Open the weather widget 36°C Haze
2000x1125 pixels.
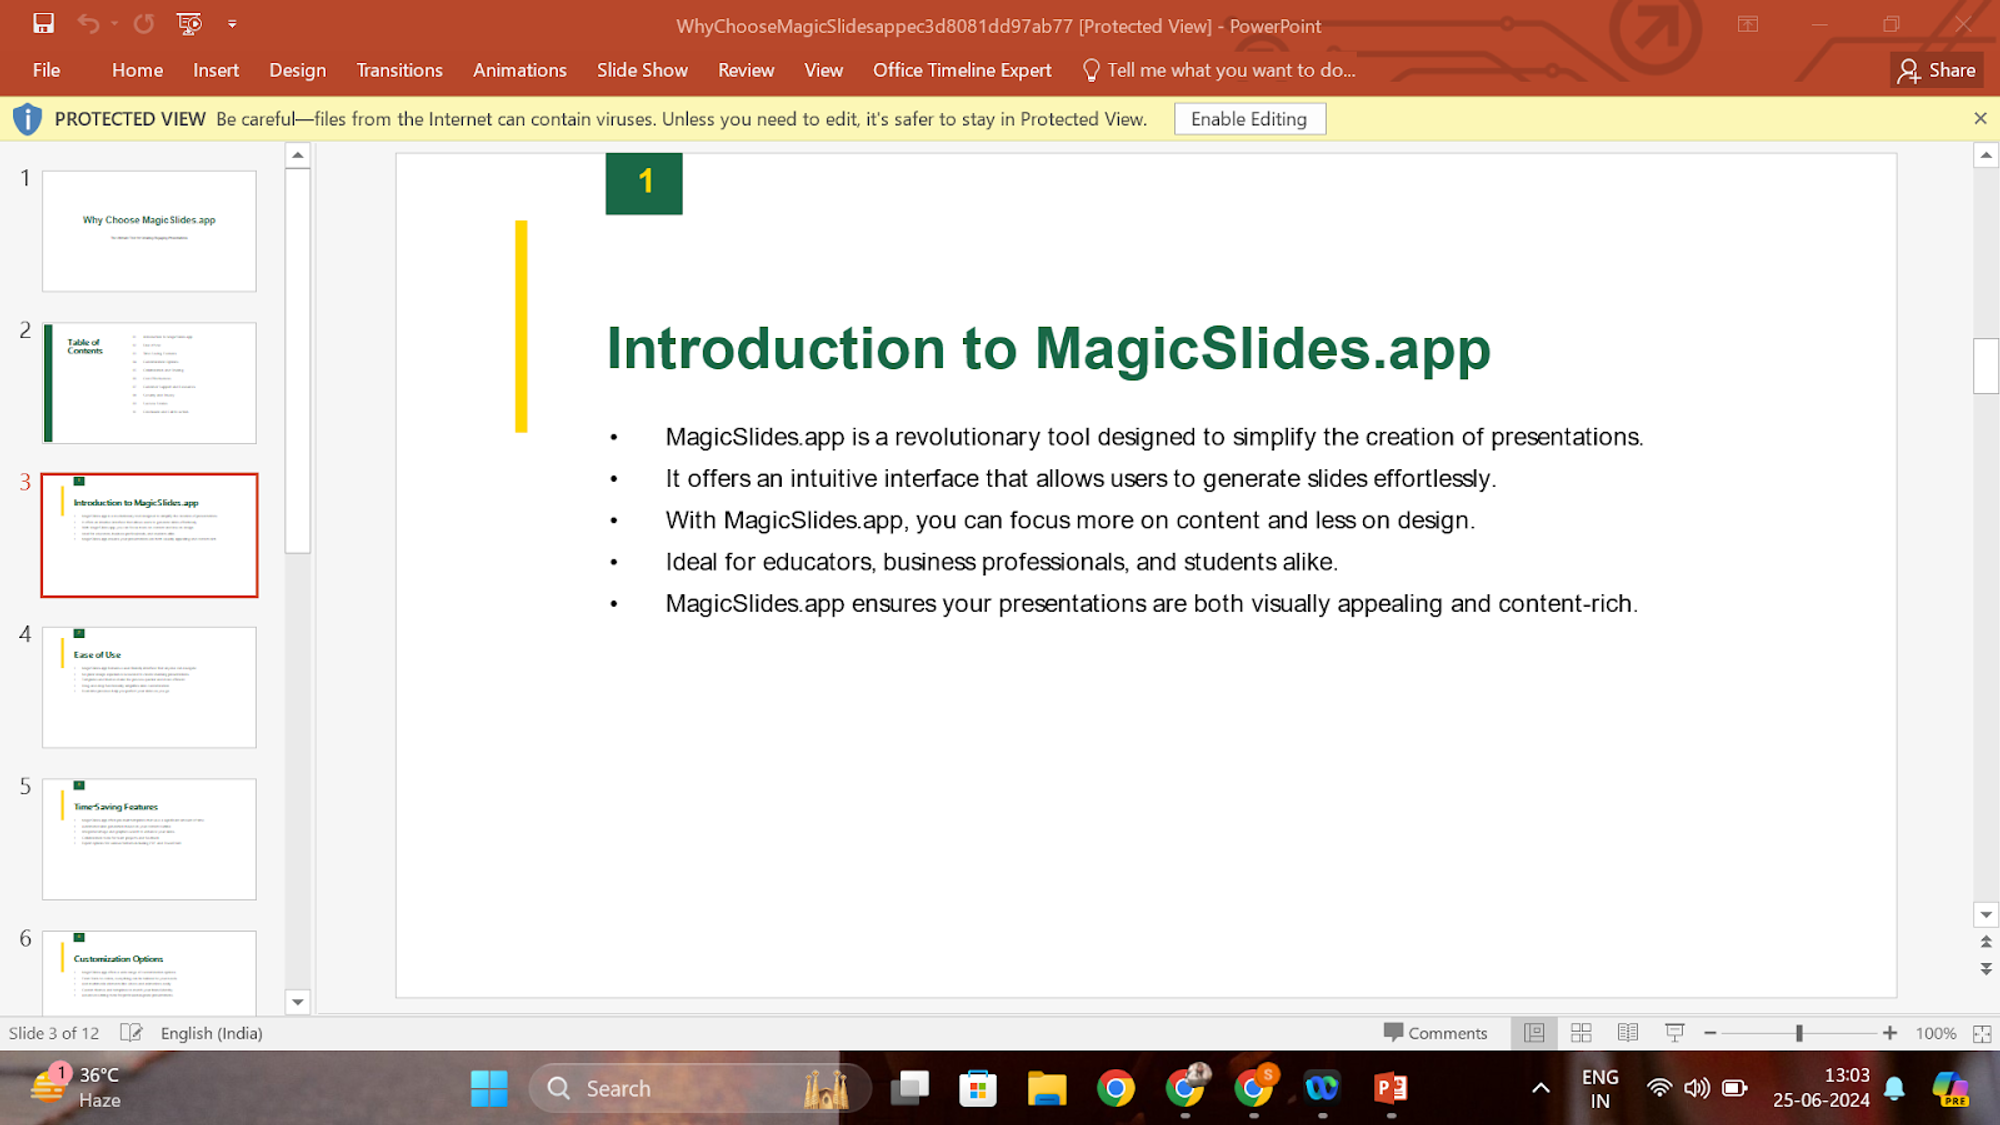pyautogui.click(x=77, y=1087)
